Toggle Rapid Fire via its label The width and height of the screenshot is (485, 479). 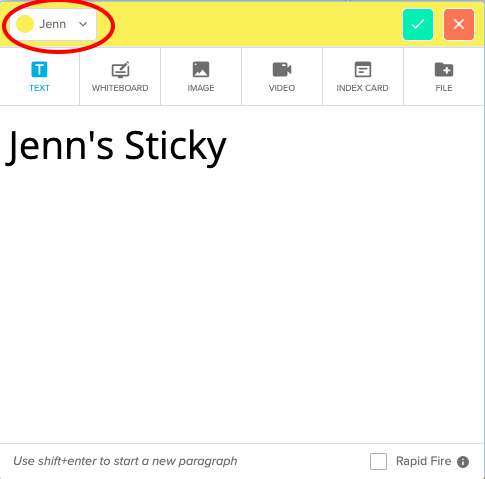tap(423, 461)
